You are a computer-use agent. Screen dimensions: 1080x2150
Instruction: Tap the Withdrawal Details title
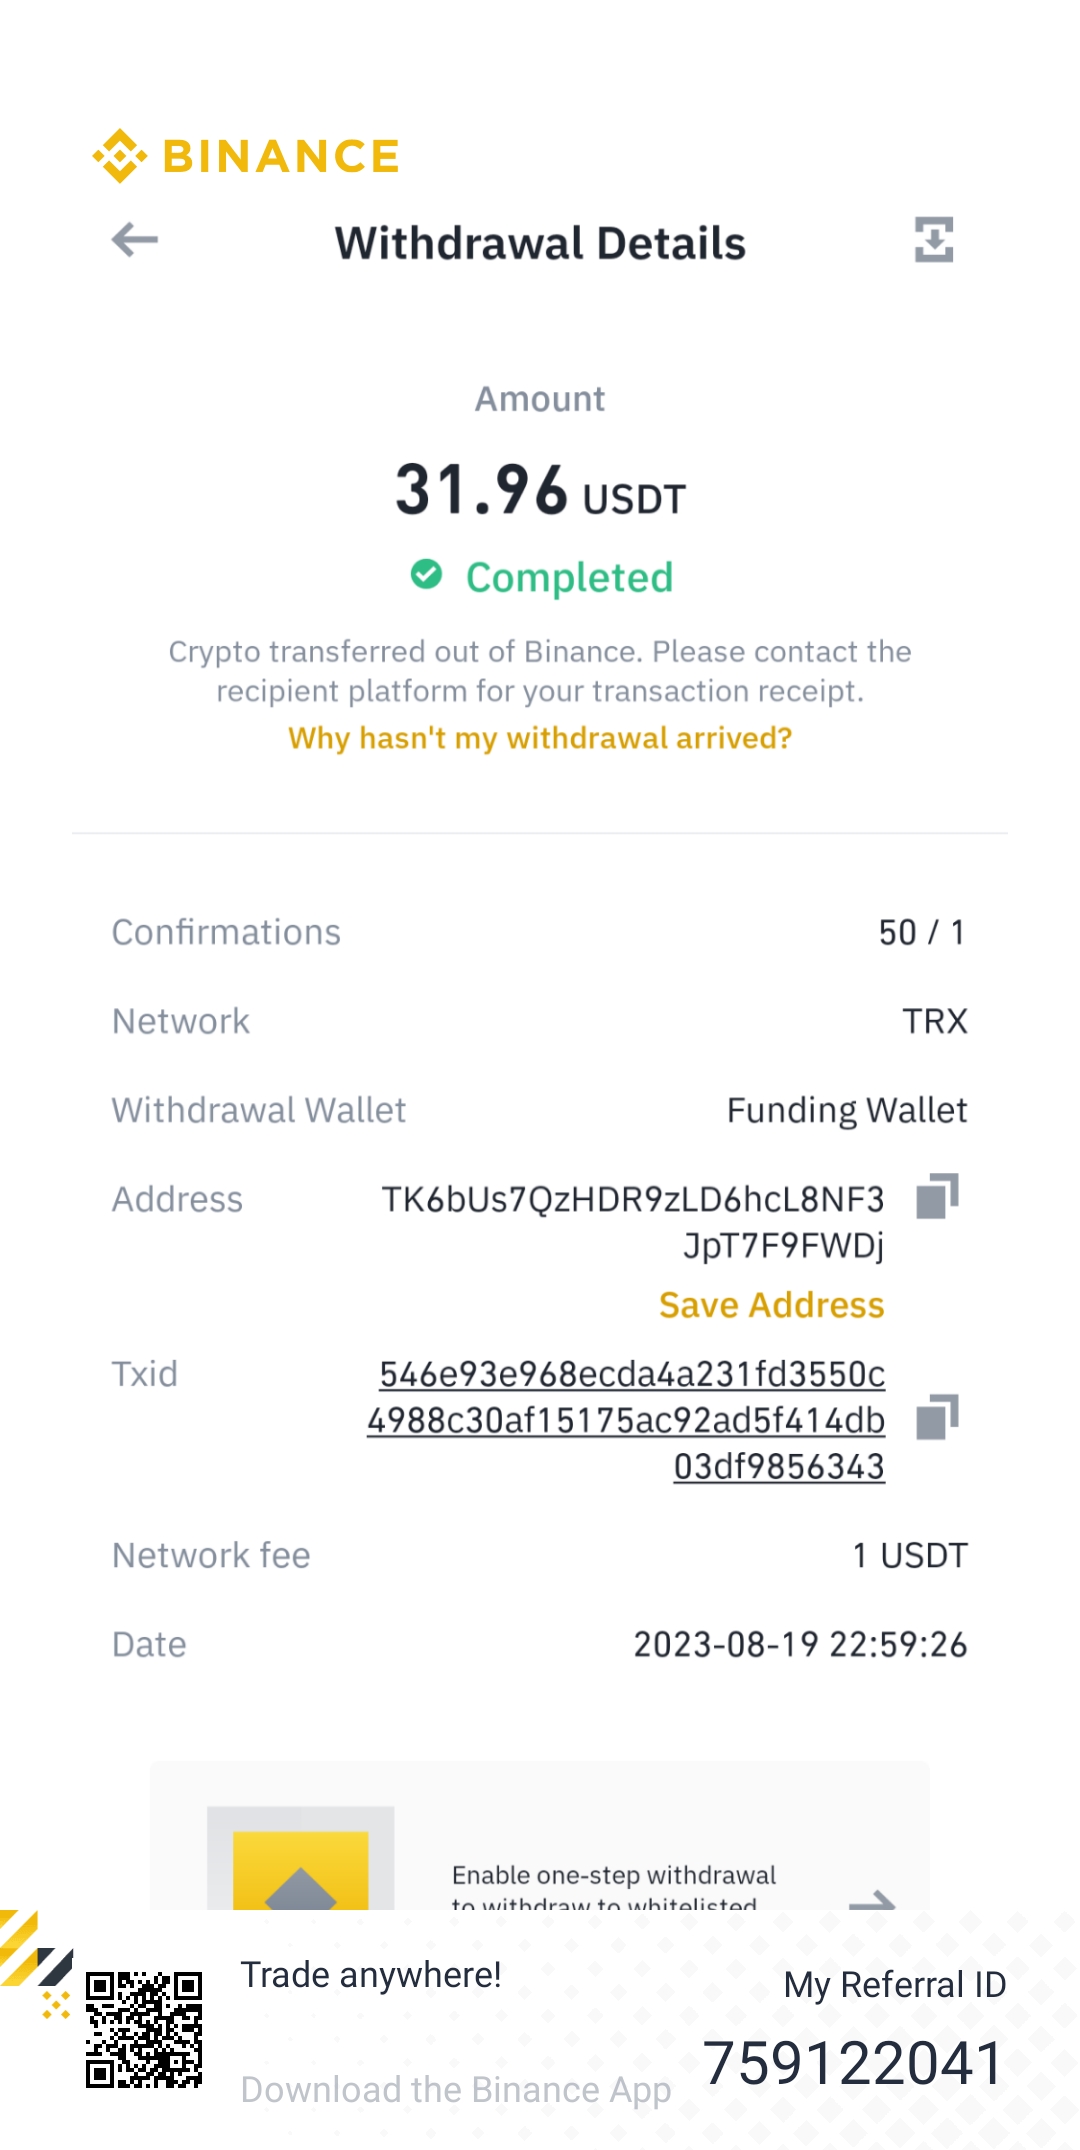click(x=540, y=243)
